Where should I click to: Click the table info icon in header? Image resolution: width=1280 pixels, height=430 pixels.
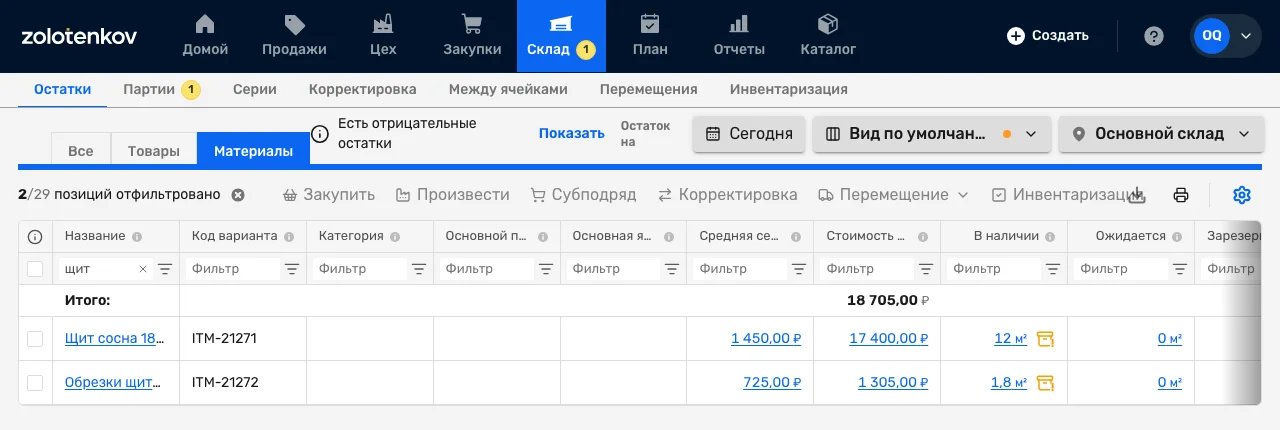[35, 237]
